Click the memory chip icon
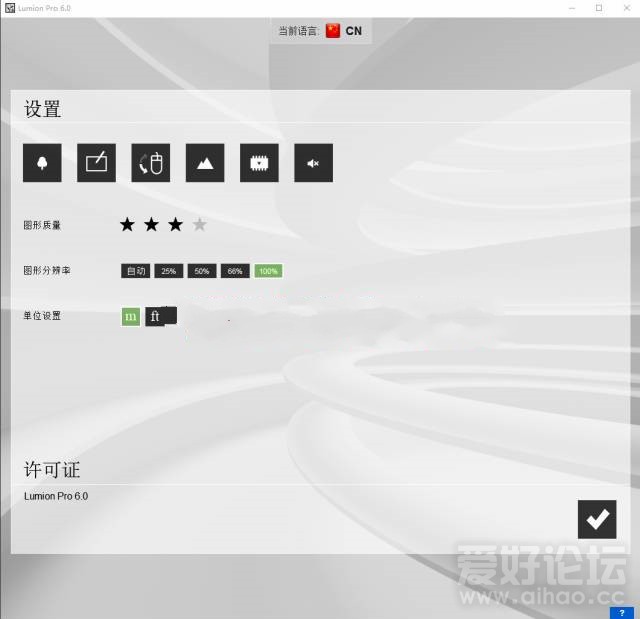The height and width of the screenshot is (619, 640). tap(259, 163)
